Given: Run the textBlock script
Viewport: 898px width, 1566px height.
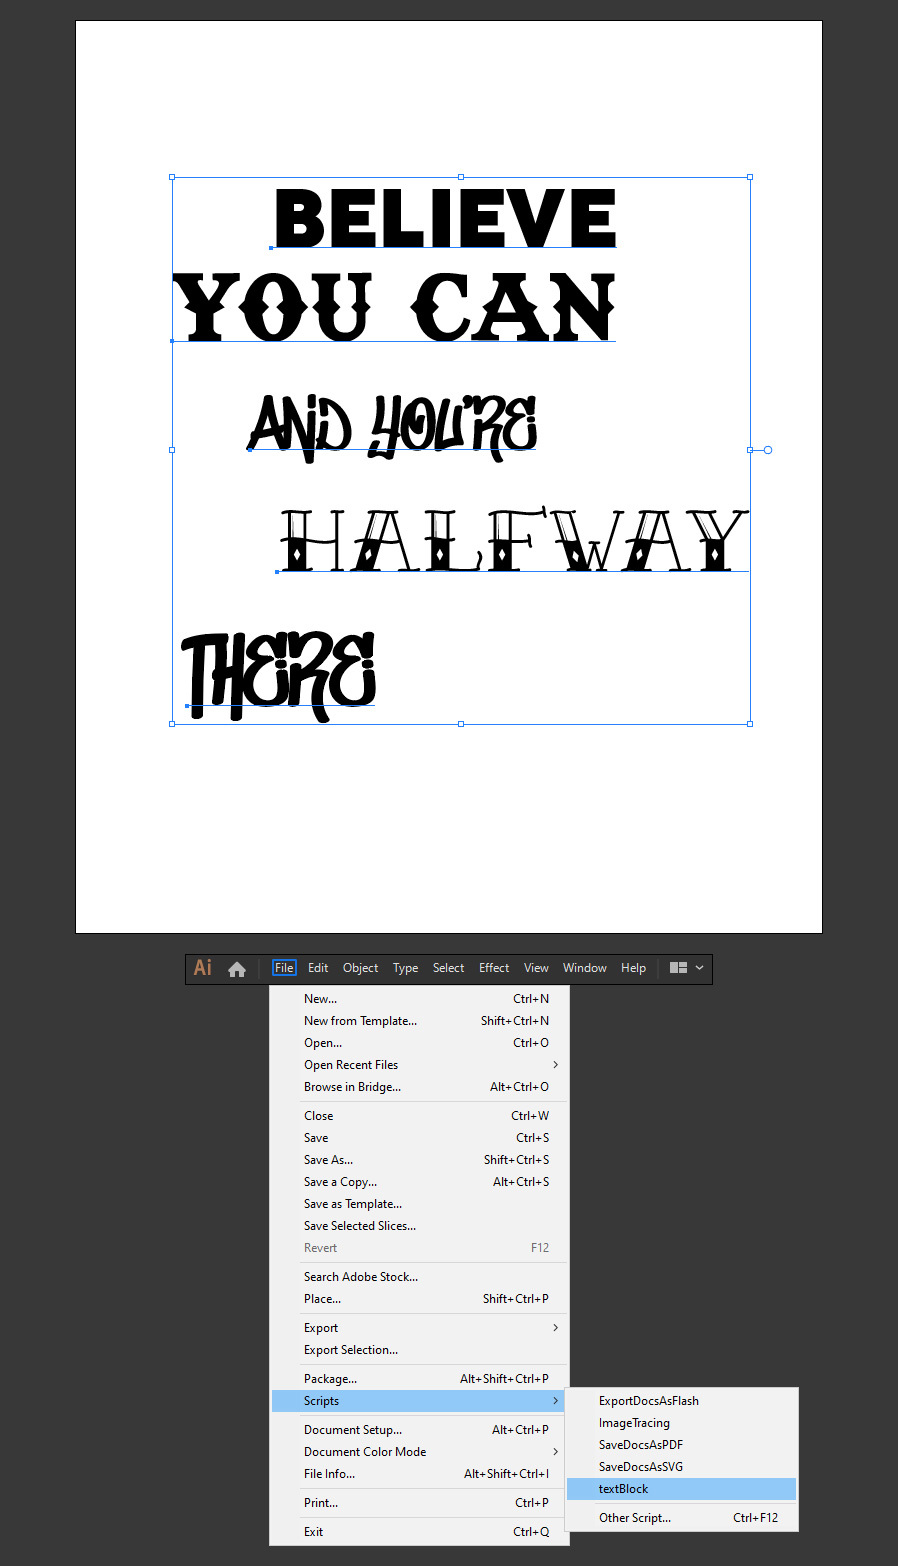Looking at the screenshot, I should pyautogui.click(x=681, y=1489).
